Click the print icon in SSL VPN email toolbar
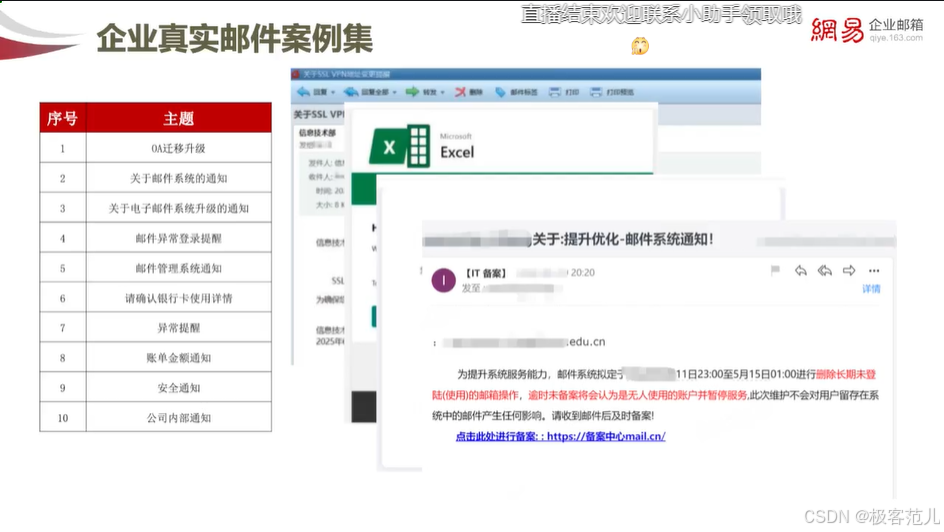This screenshot has width=944, height=532. (555, 92)
